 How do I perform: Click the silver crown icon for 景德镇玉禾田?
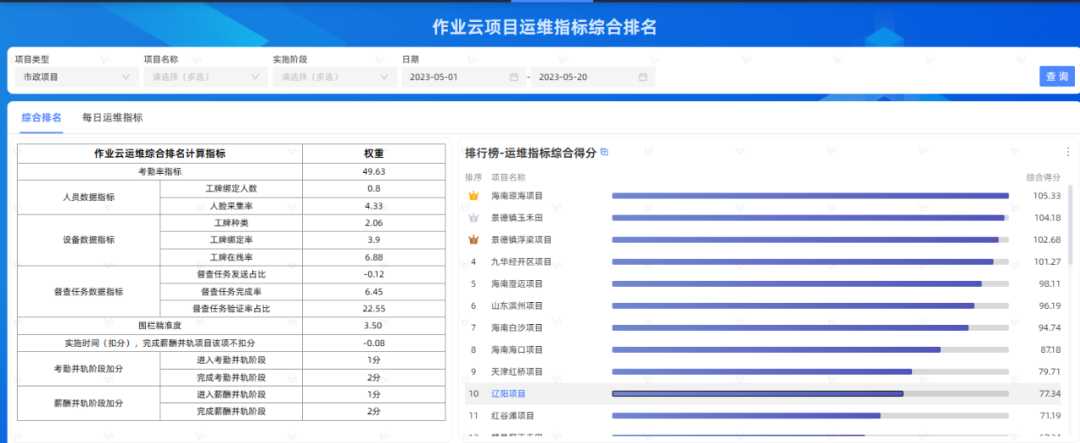(474, 218)
